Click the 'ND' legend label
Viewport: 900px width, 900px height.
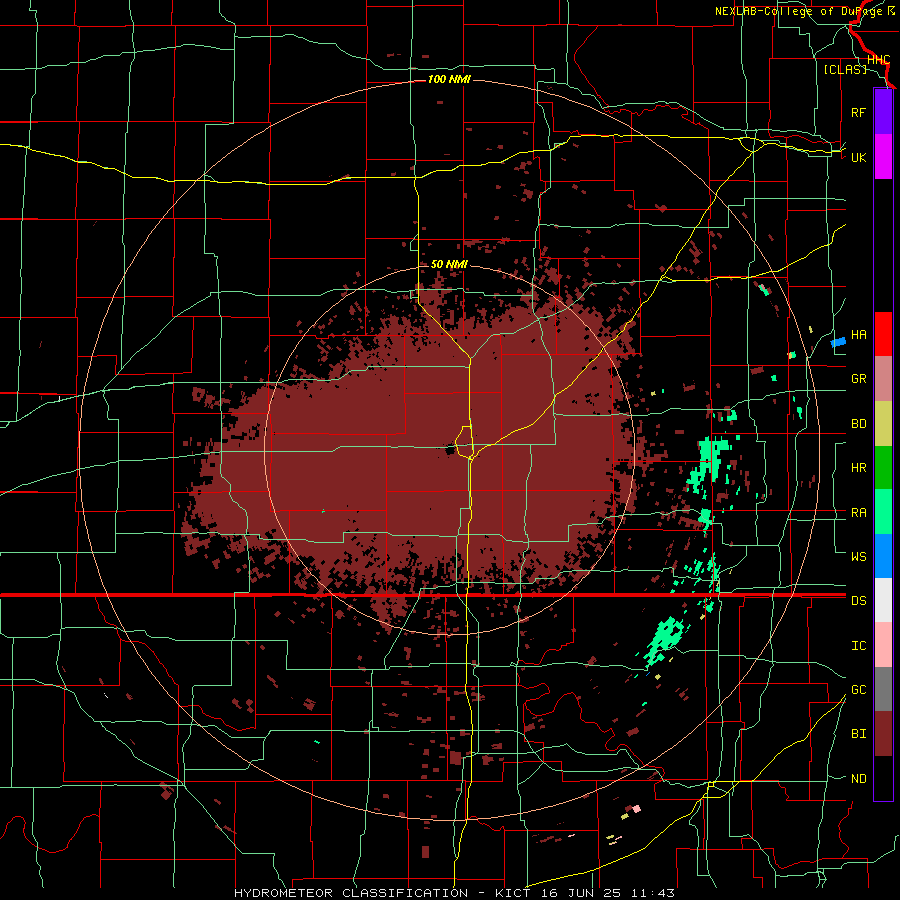pyautogui.click(x=858, y=779)
